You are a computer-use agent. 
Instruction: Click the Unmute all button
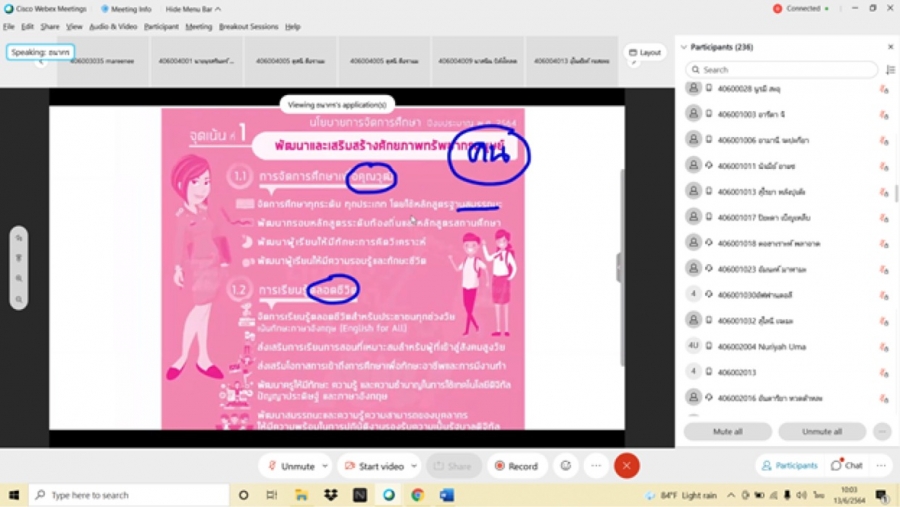point(821,432)
